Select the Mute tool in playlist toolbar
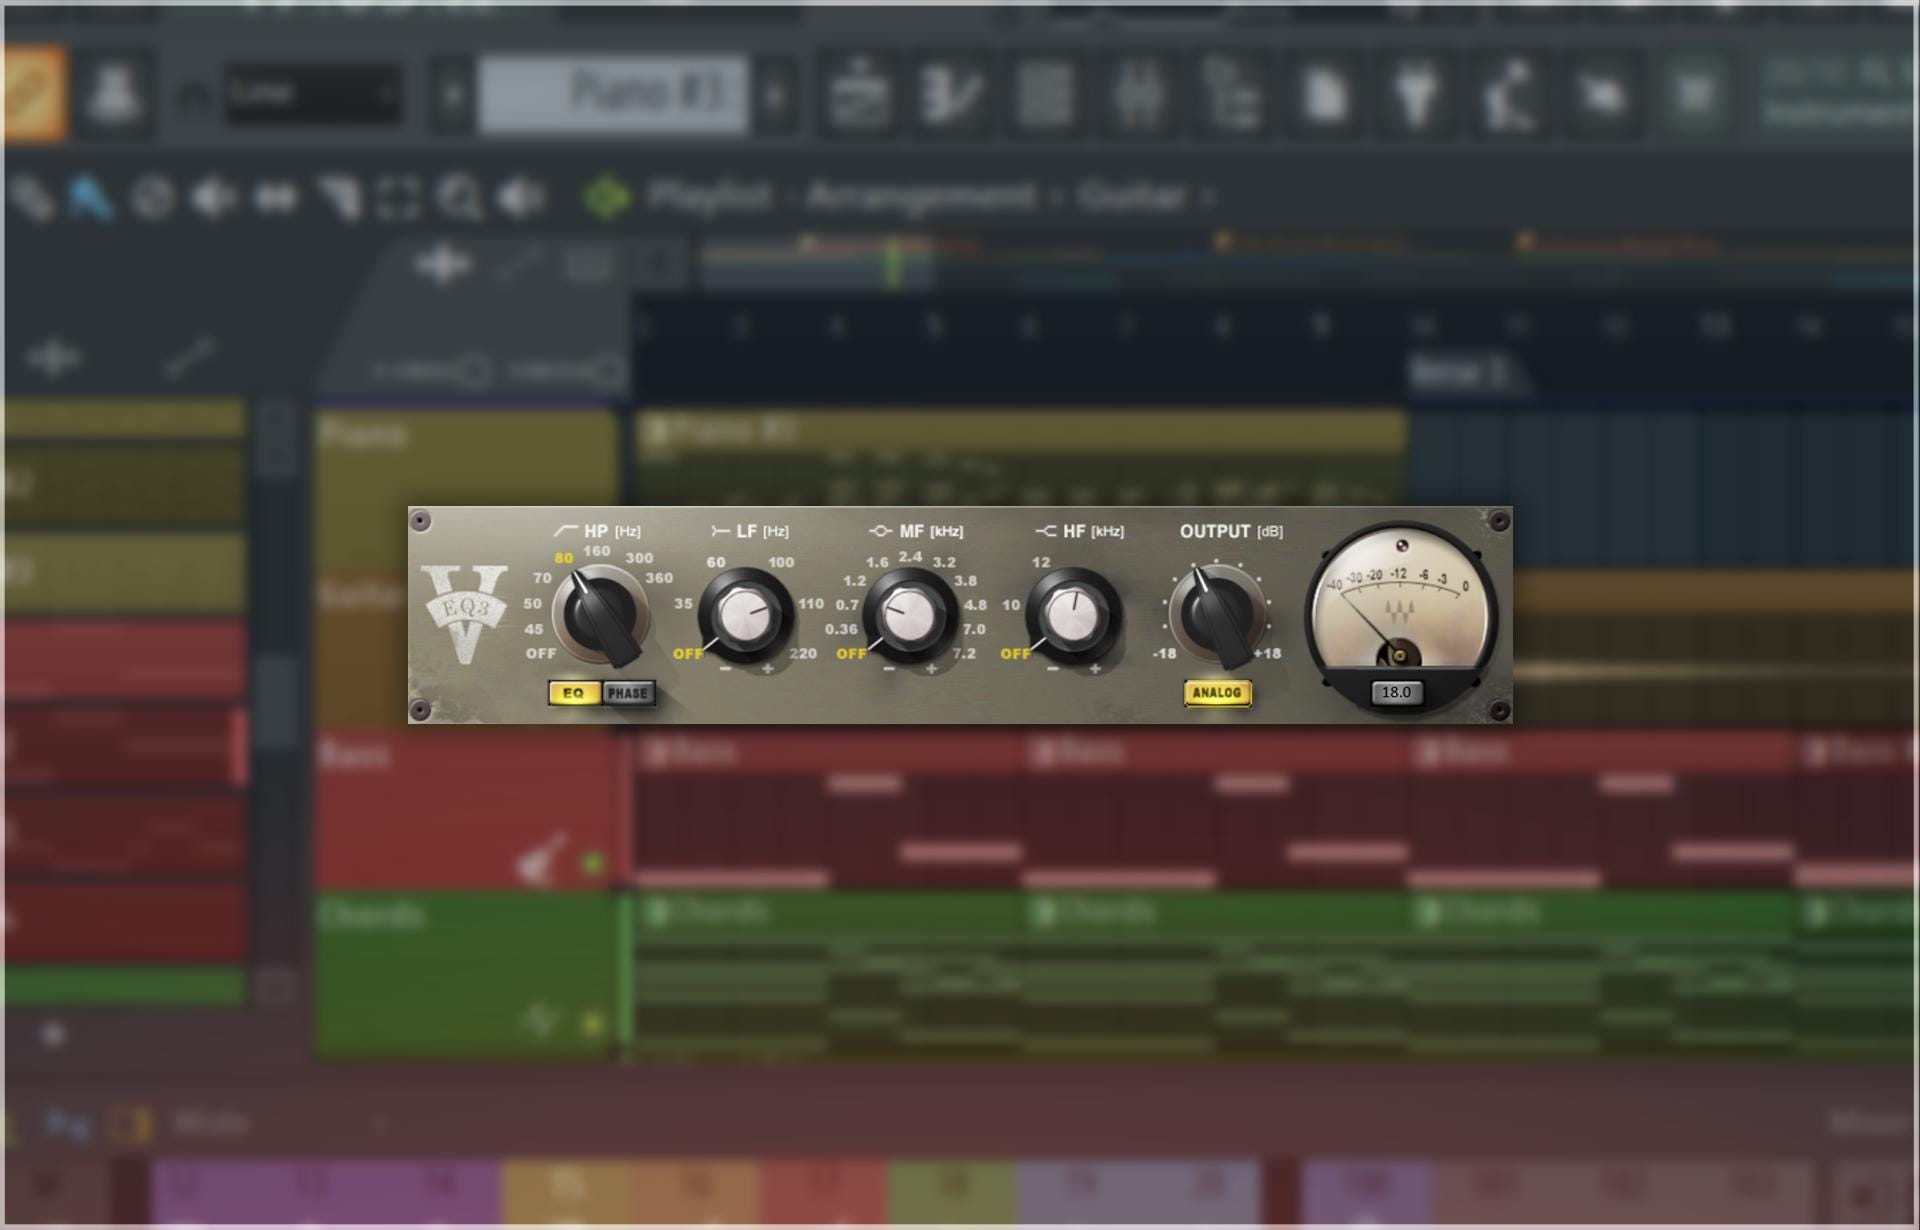The height and width of the screenshot is (1230, 1920). tap(213, 198)
